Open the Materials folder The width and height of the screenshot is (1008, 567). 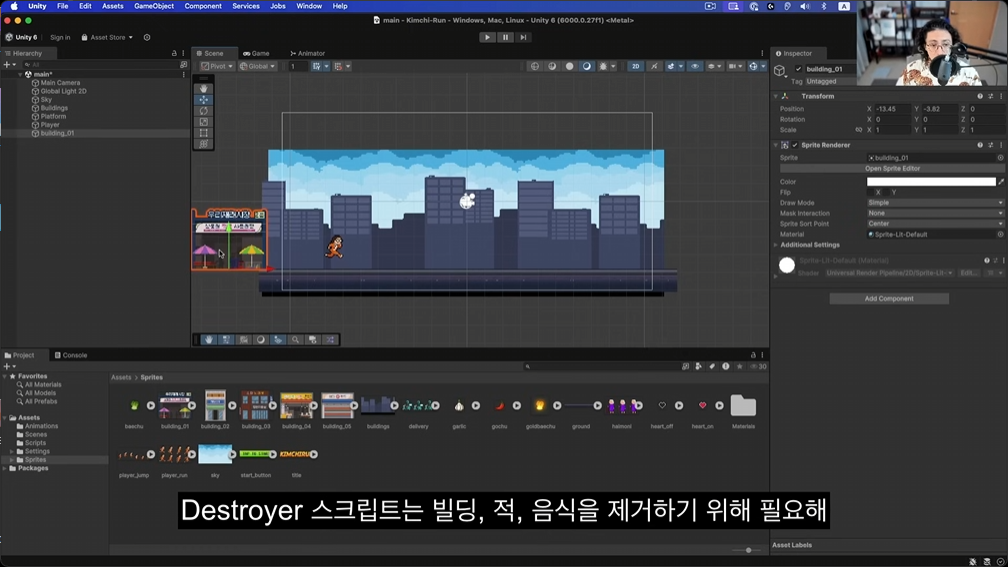pyautogui.click(x=743, y=406)
